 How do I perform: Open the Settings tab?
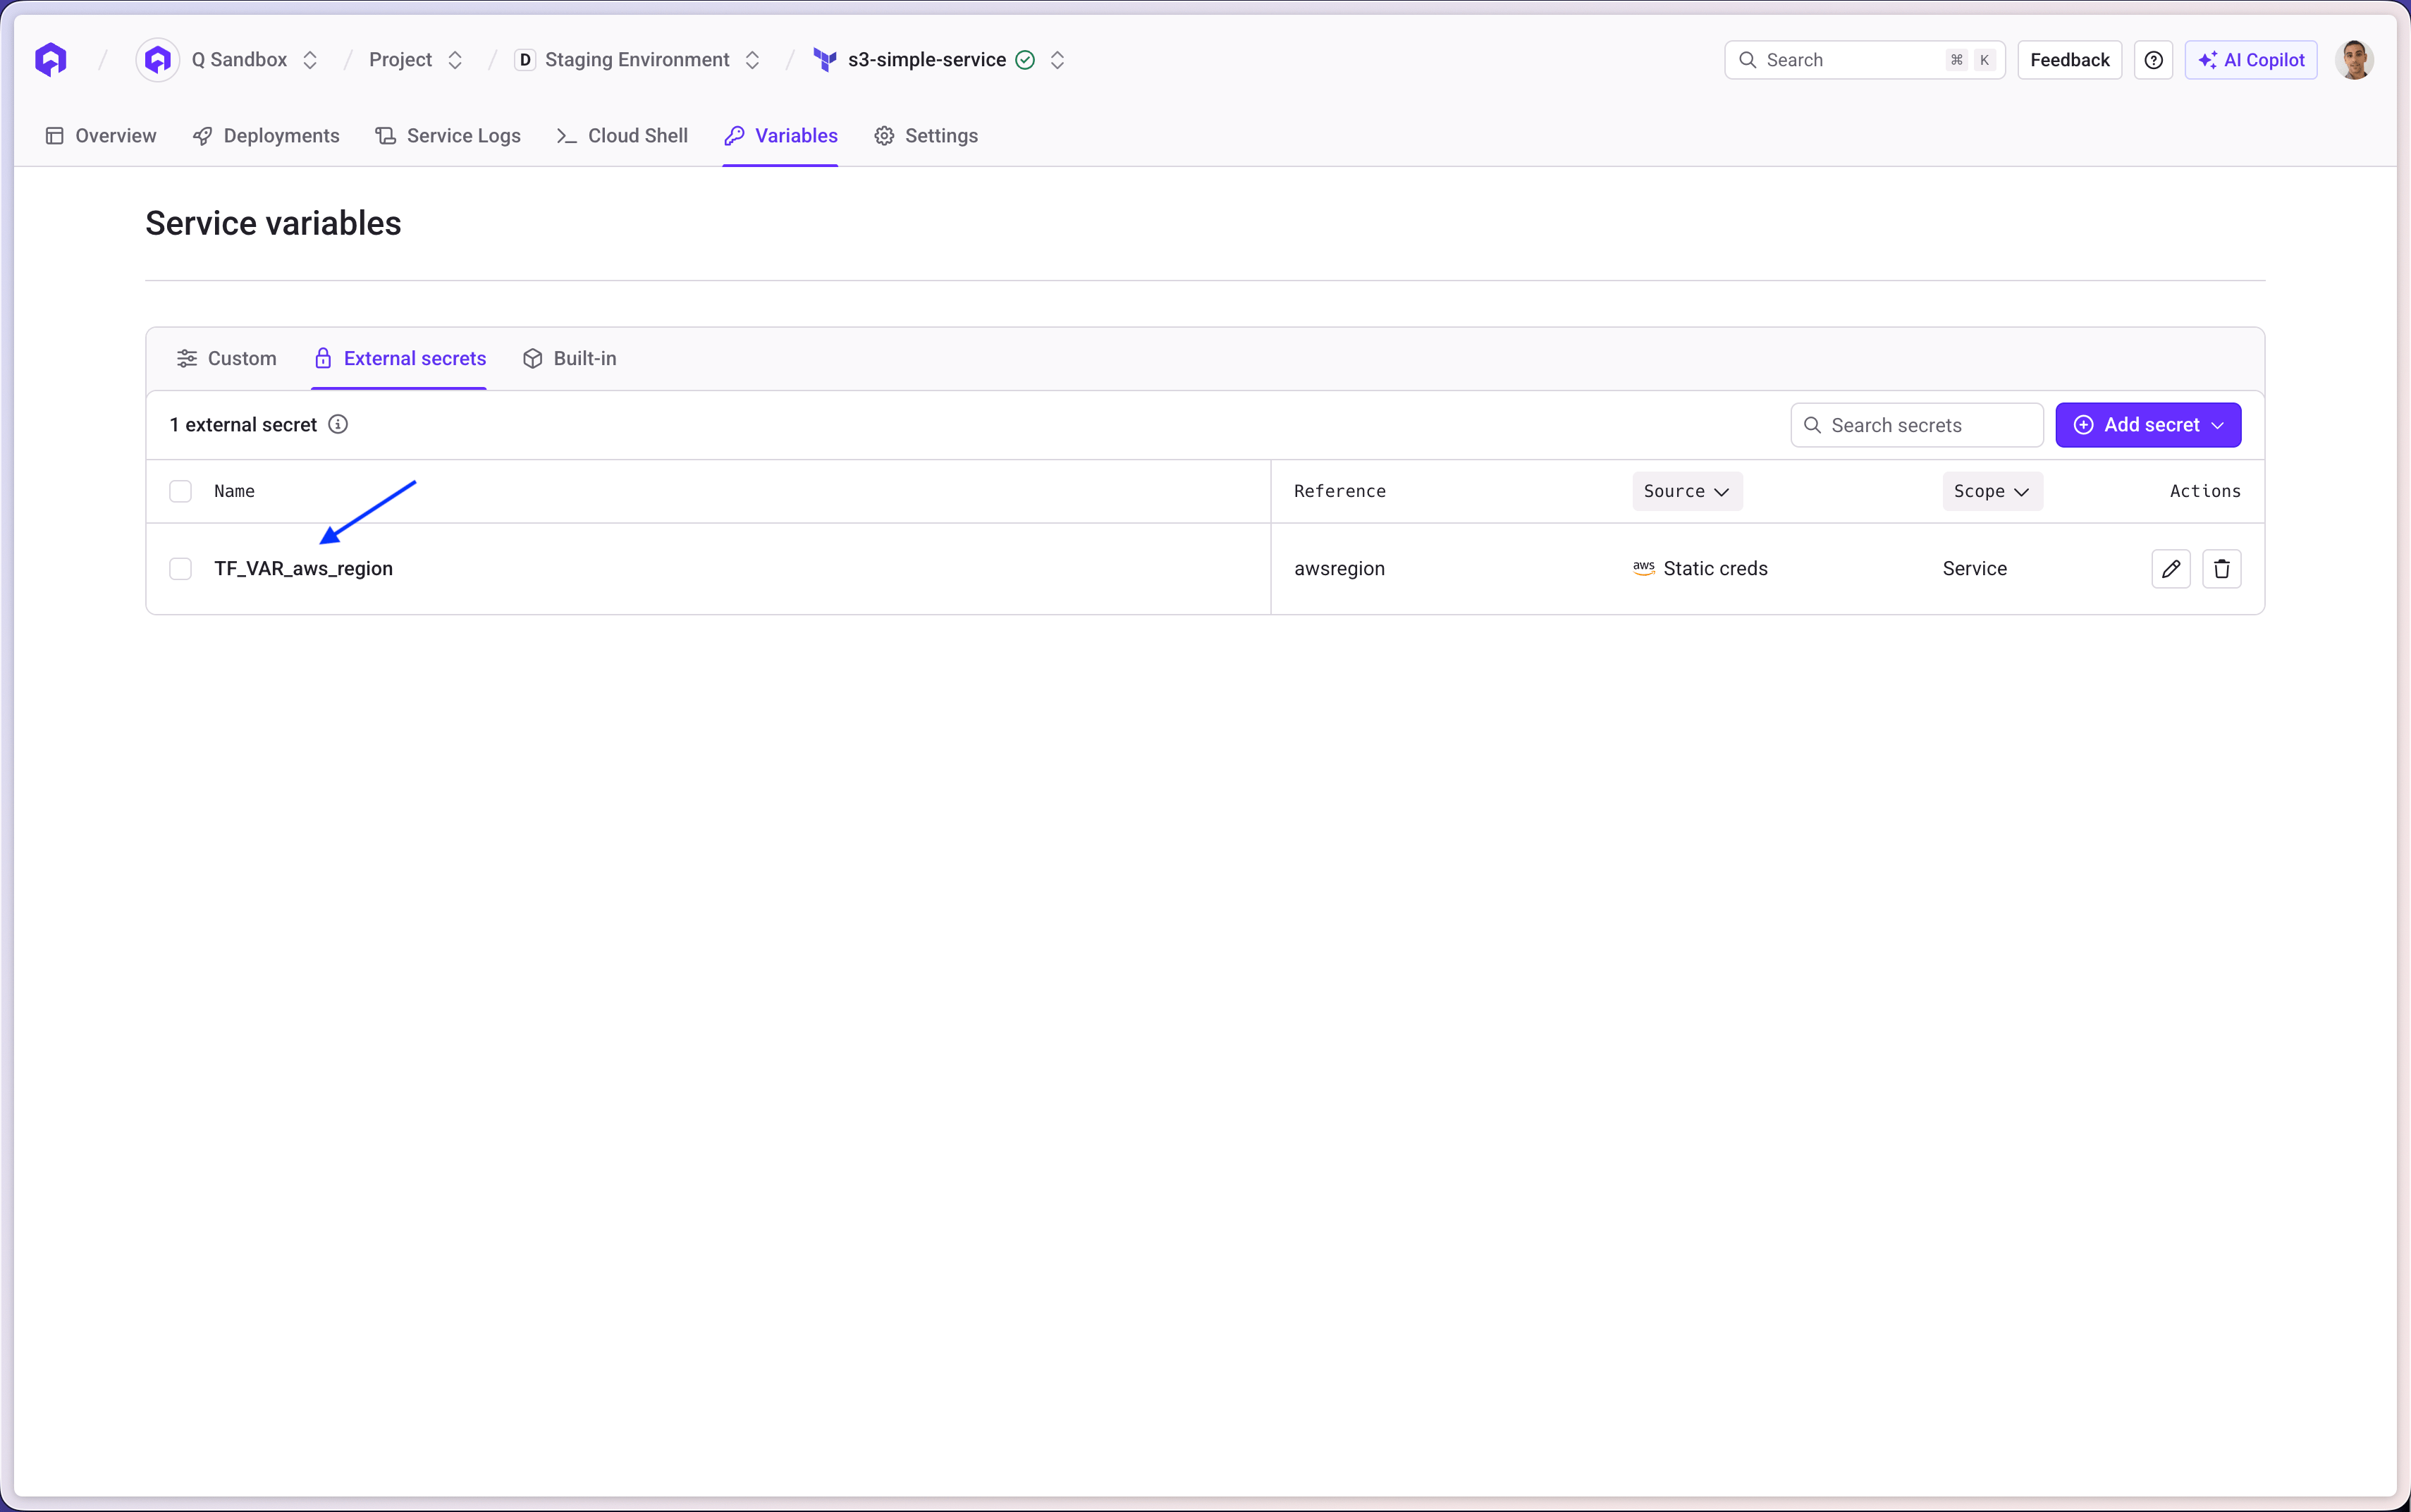pos(926,136)
